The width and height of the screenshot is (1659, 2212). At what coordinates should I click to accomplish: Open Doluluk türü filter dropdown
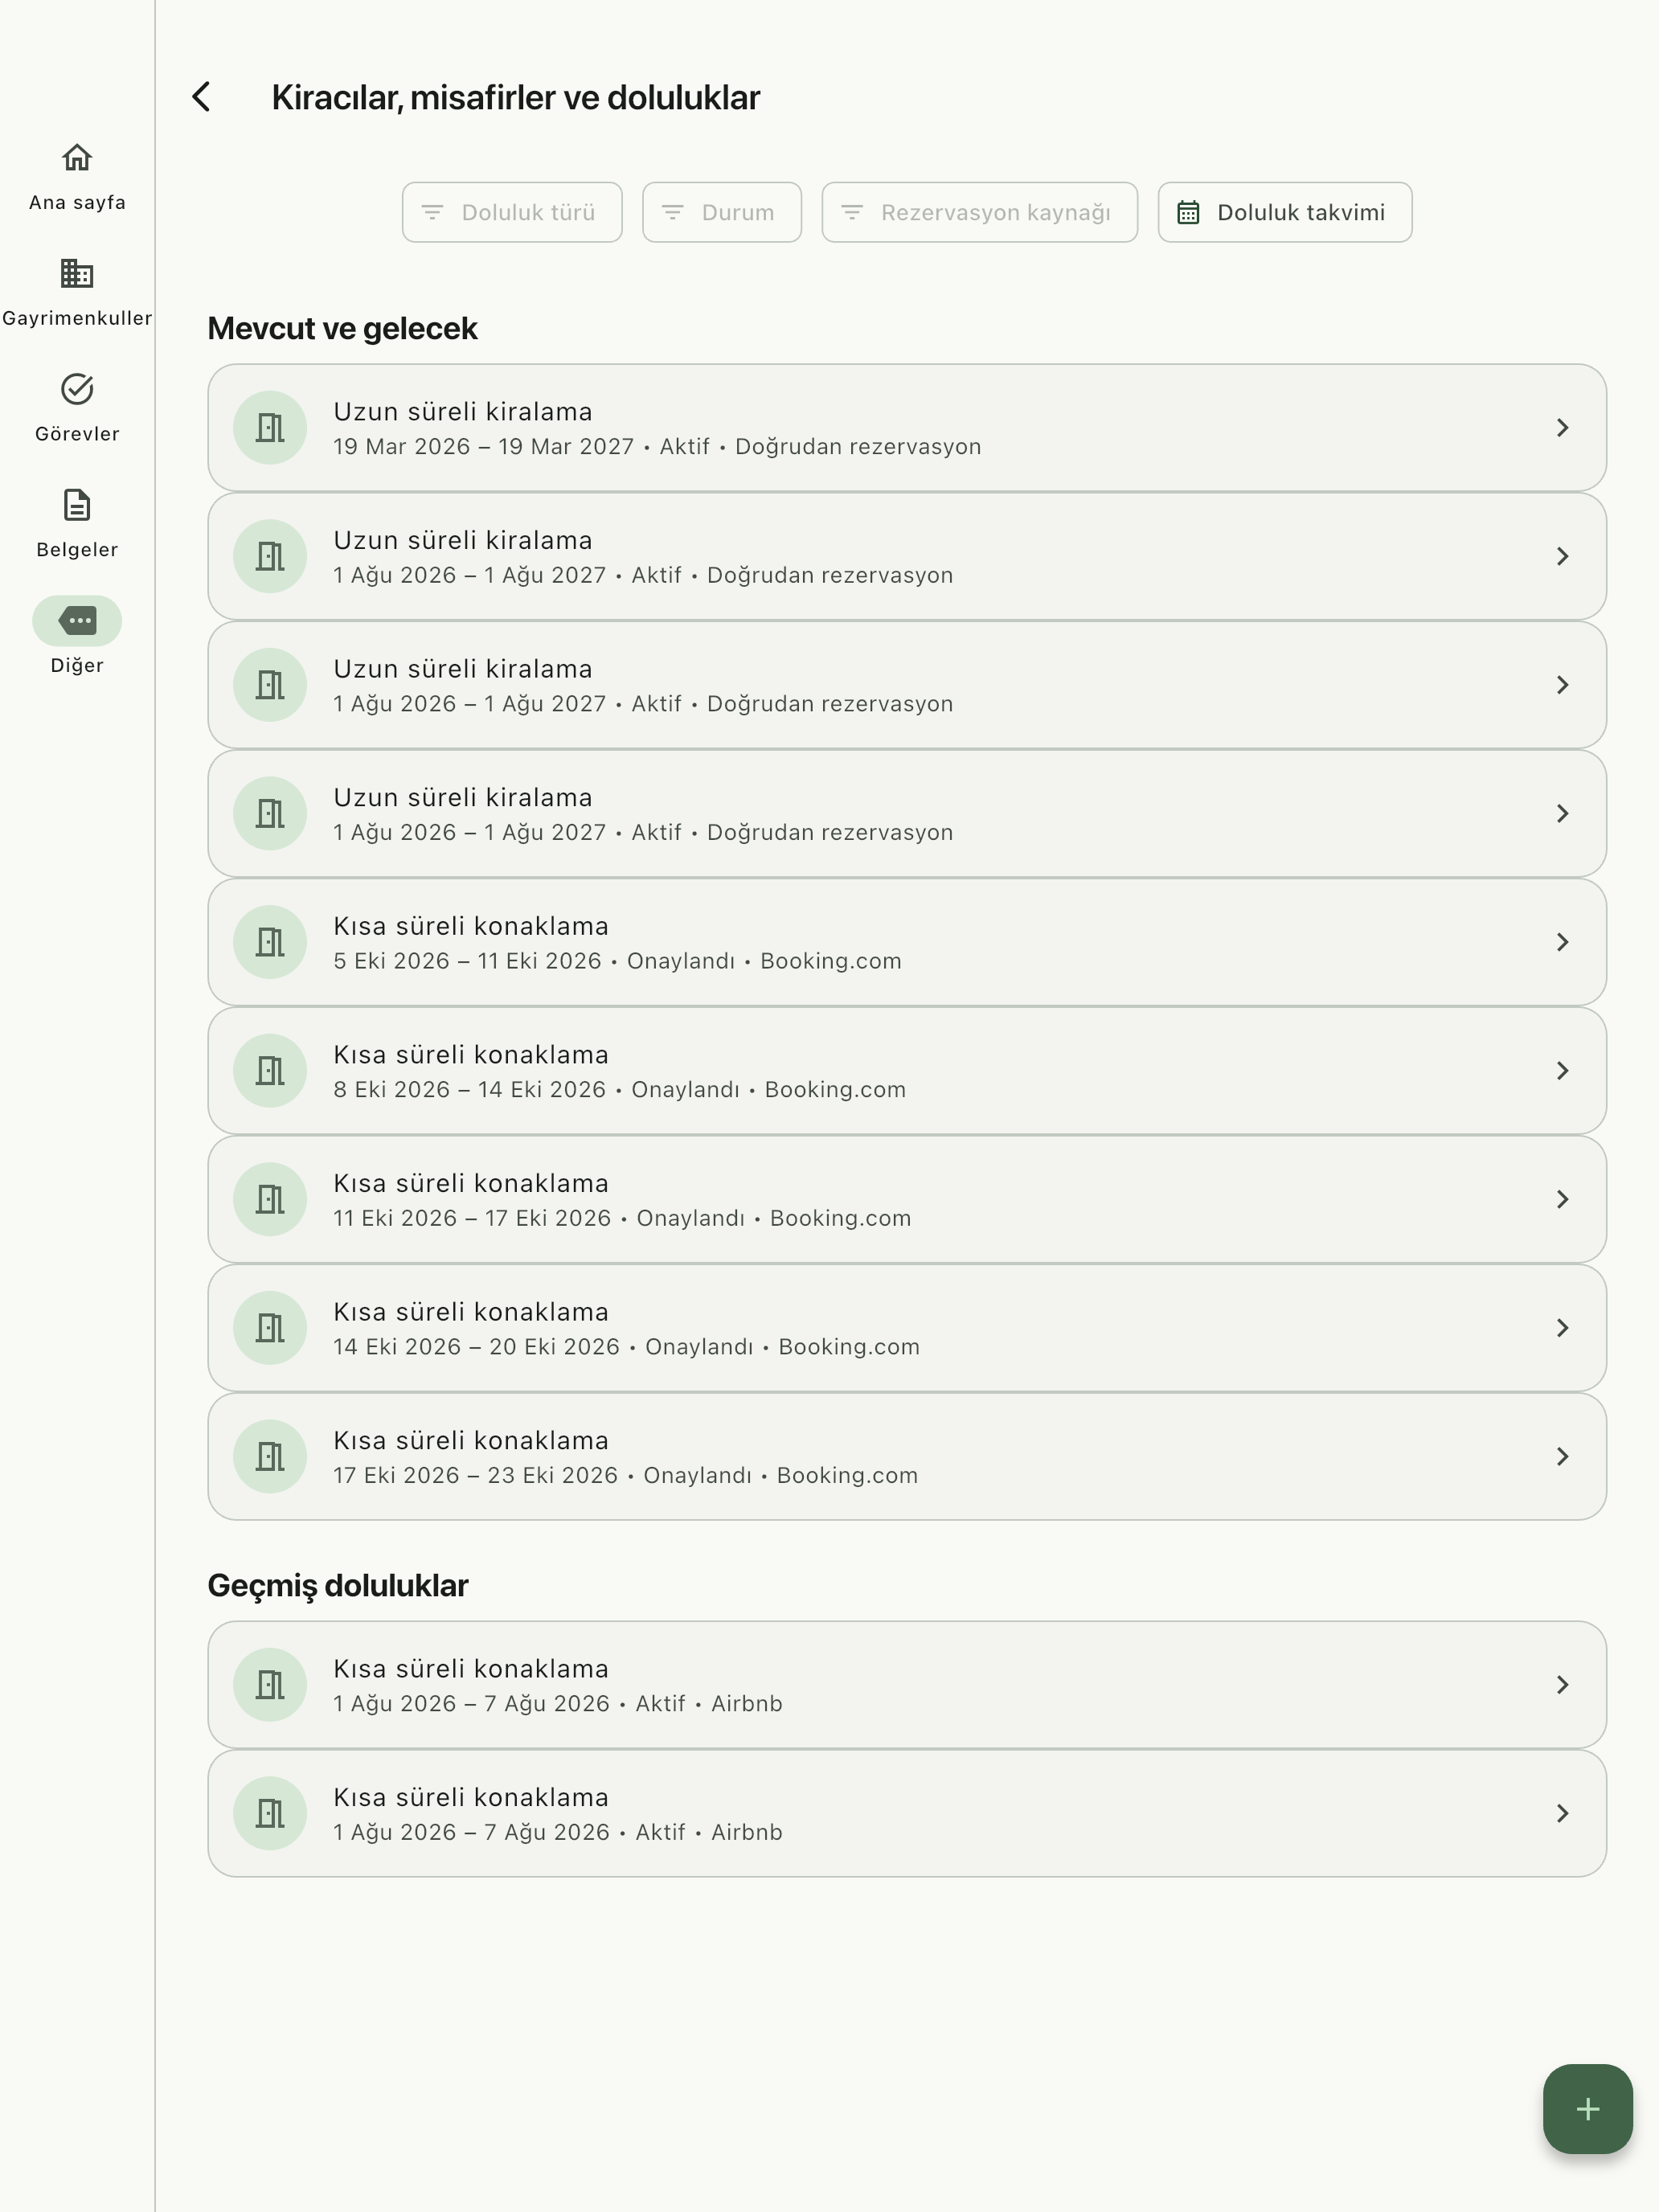(x=512, y=212)
